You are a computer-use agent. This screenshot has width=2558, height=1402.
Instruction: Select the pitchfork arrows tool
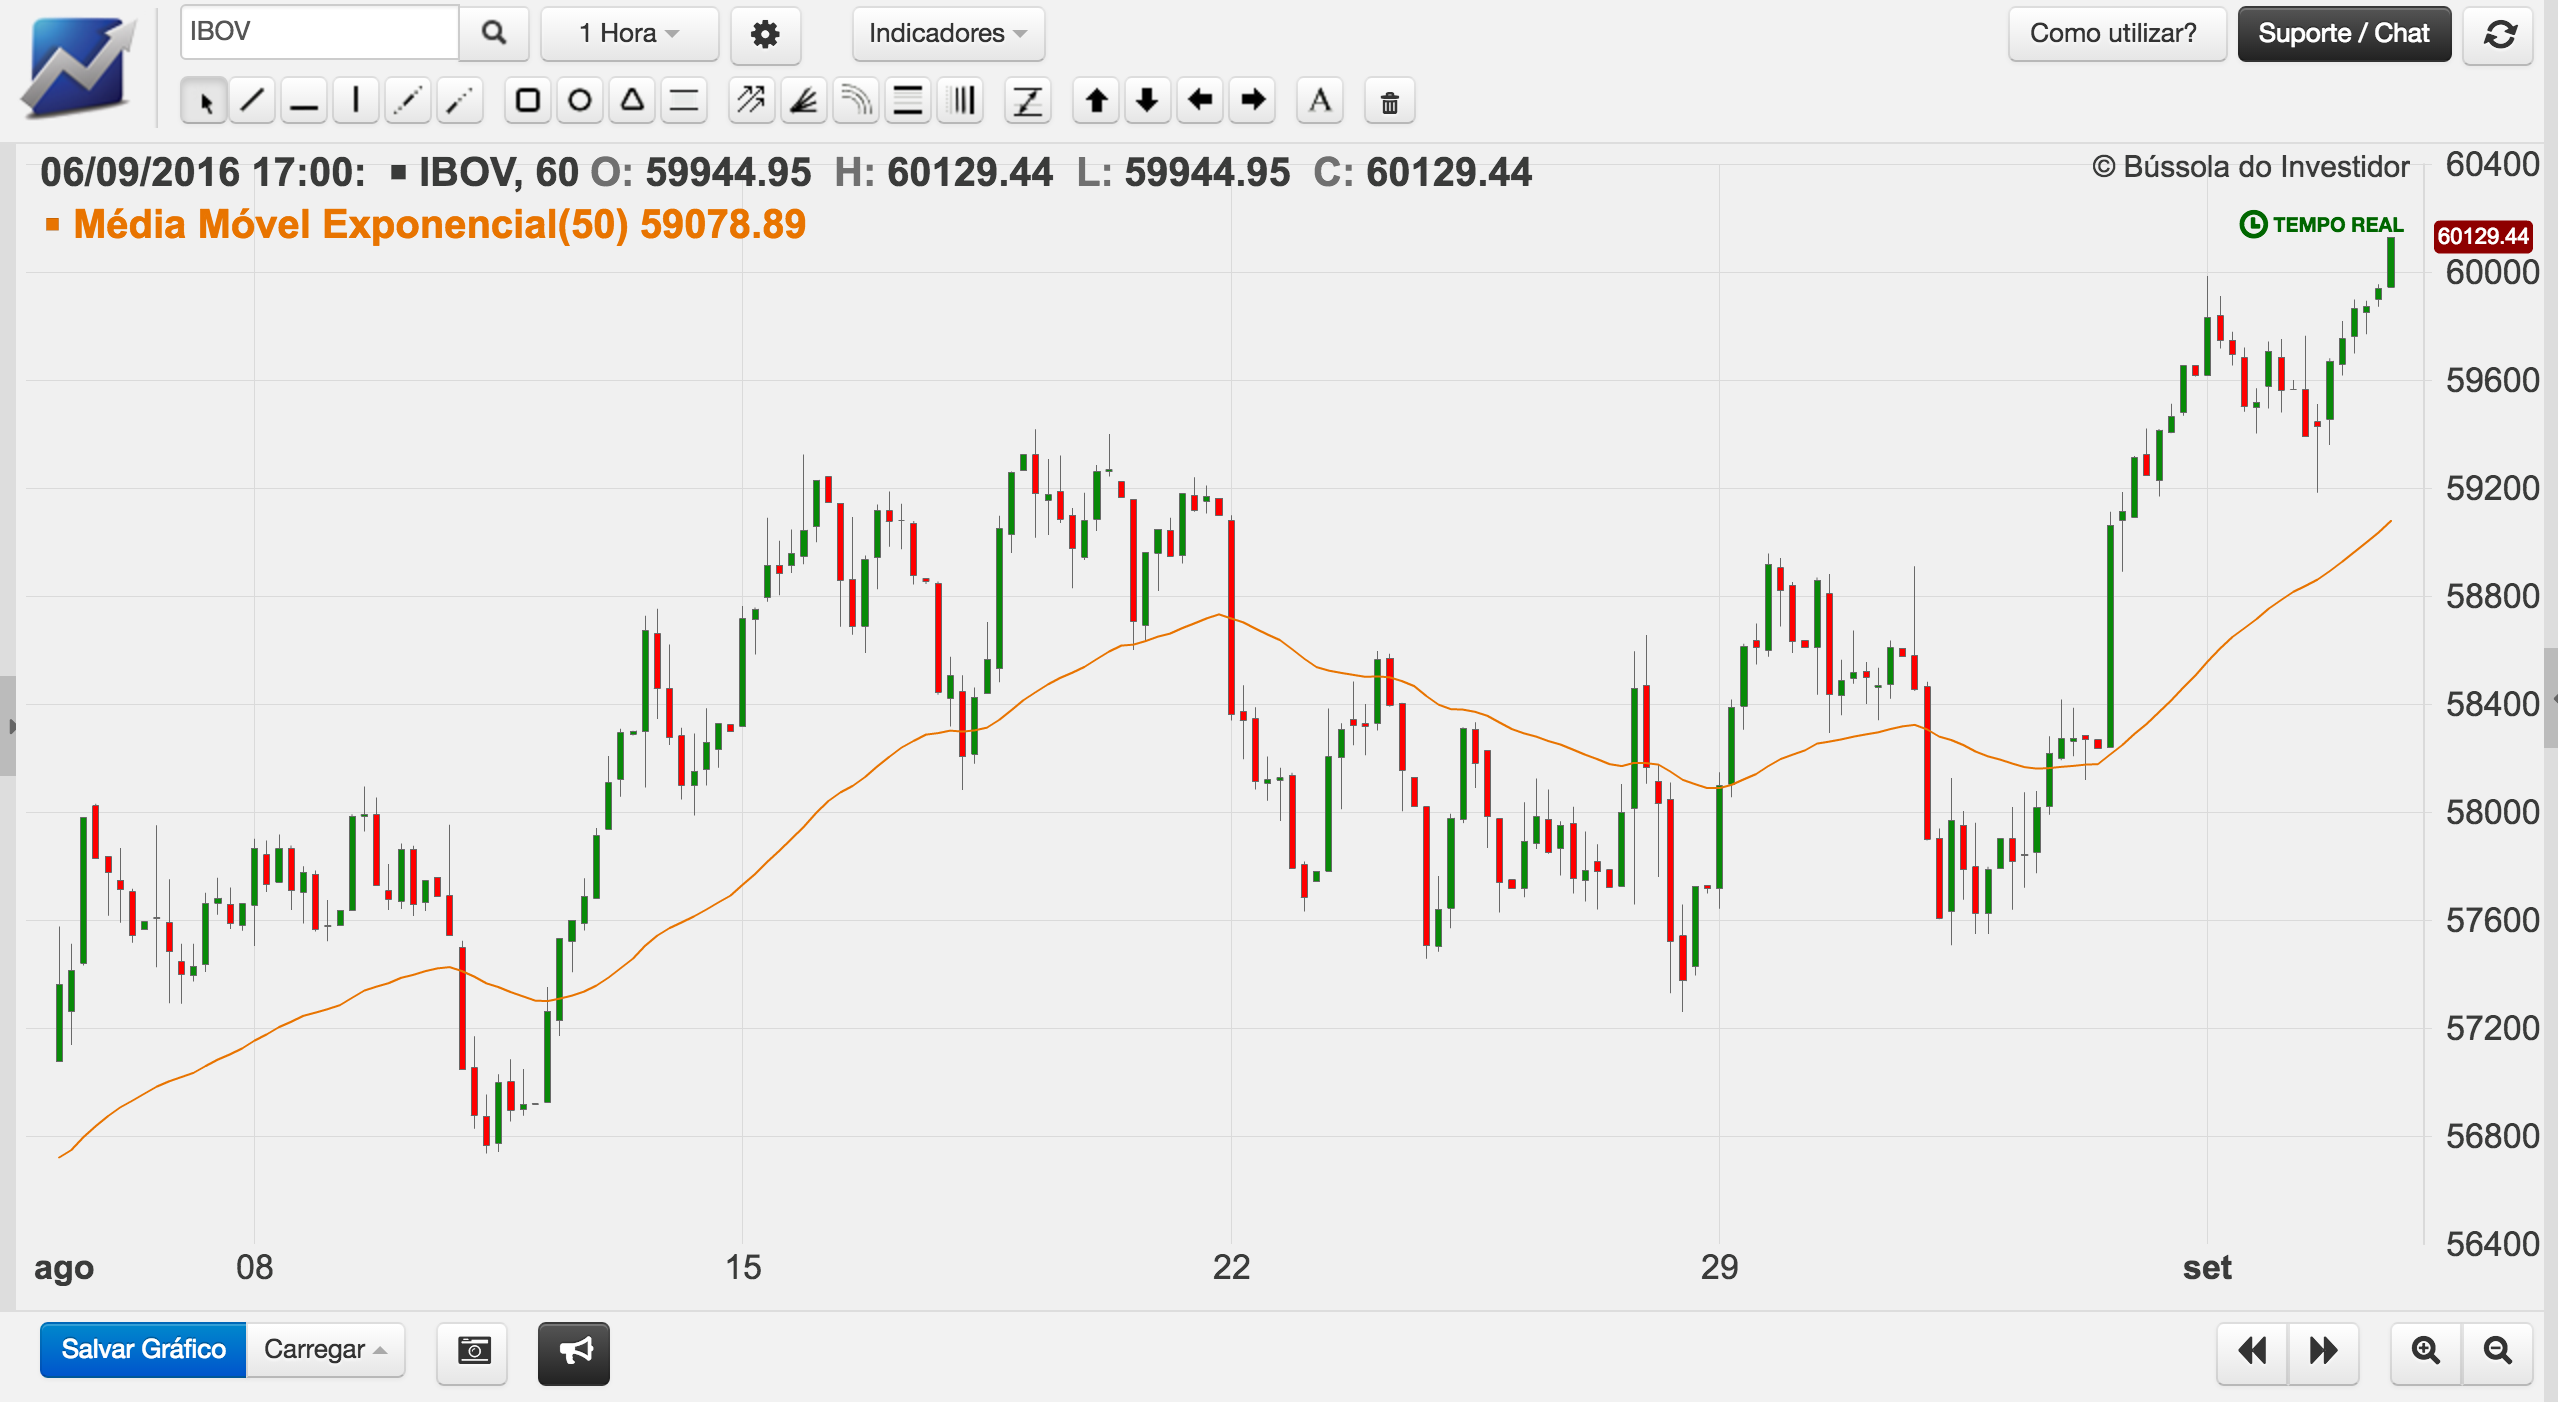point(752,101)
